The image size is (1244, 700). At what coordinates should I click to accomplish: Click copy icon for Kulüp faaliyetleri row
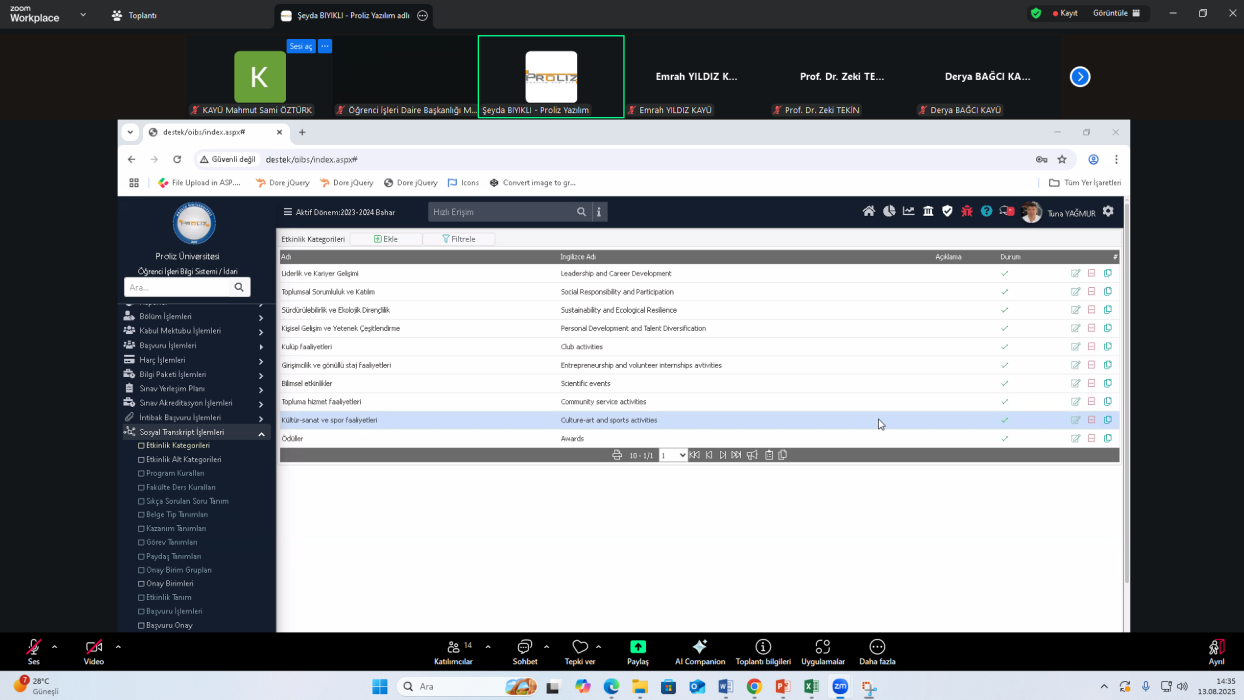1107,346
